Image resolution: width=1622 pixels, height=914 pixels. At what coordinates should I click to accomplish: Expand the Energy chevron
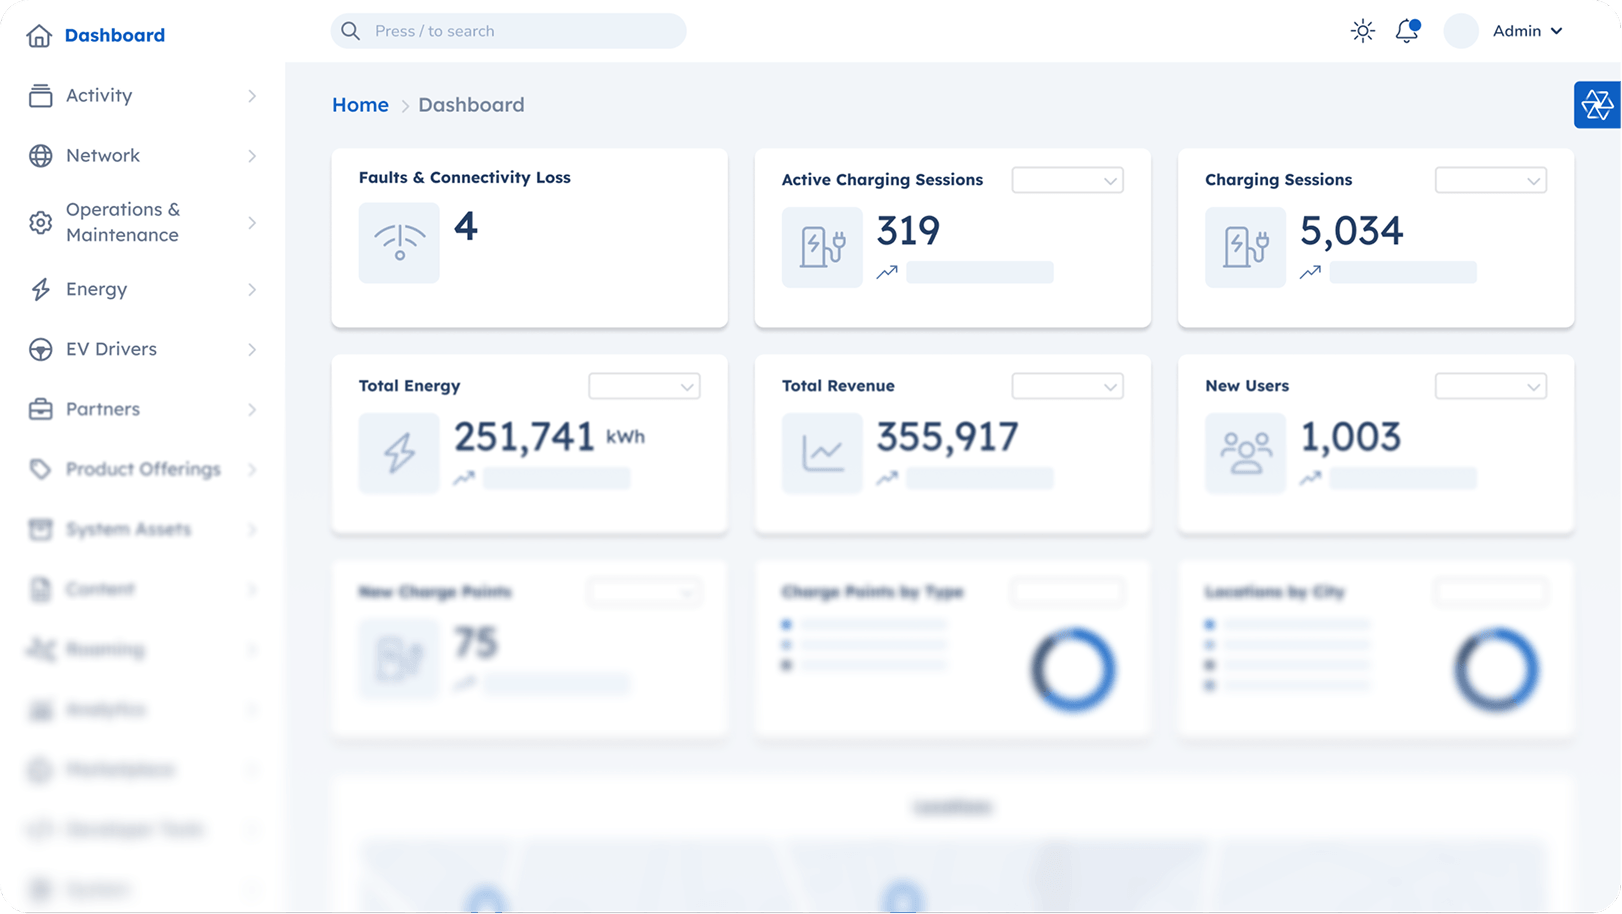[252, 290]
